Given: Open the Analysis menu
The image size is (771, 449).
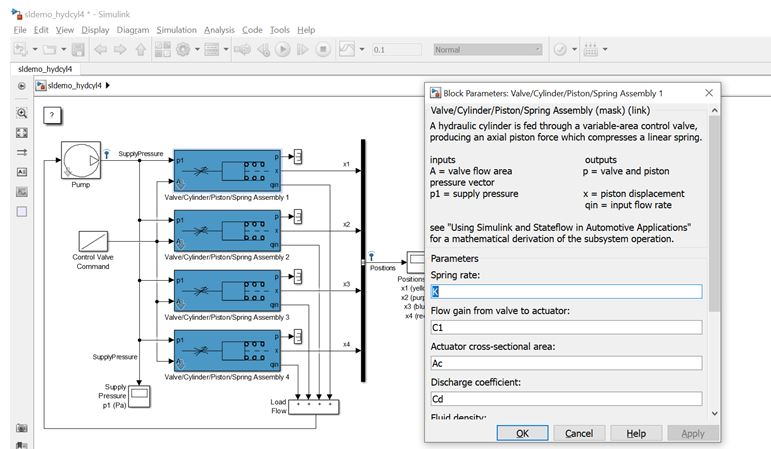Looking at the screenshot, I should pyautogui.click(x=219, y=30).
